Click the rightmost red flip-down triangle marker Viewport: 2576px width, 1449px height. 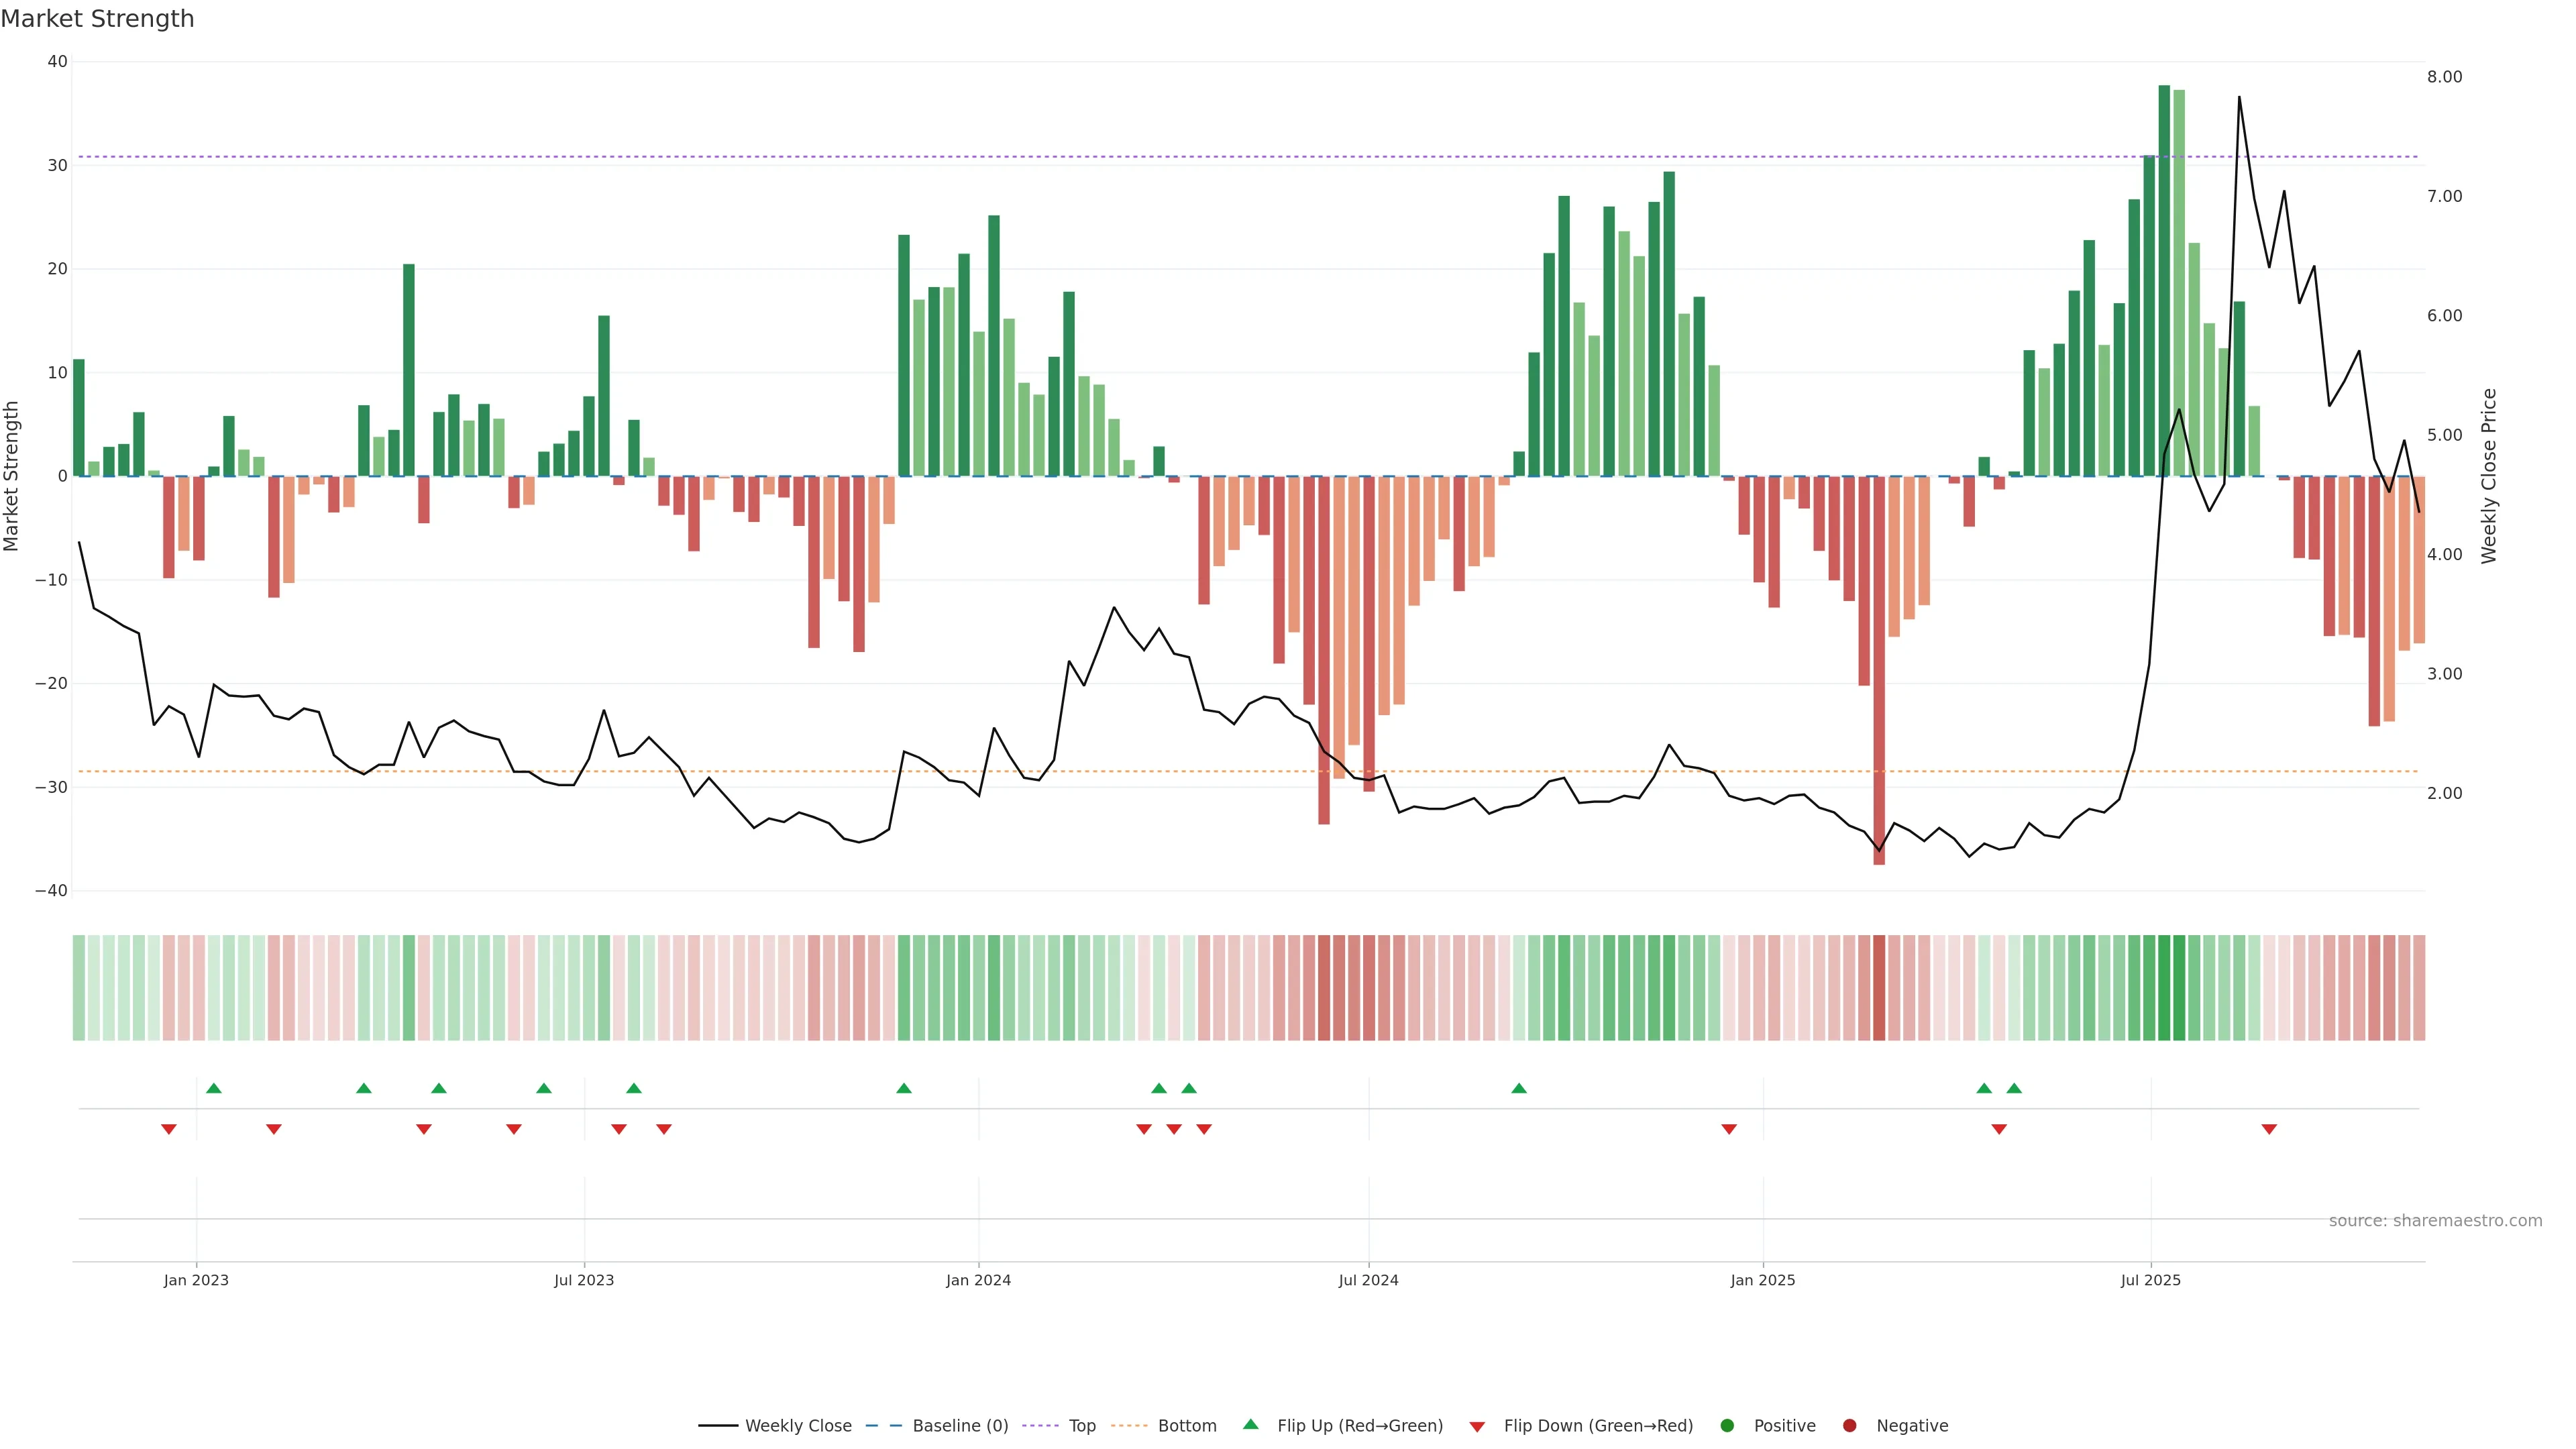point(2269,1129)
